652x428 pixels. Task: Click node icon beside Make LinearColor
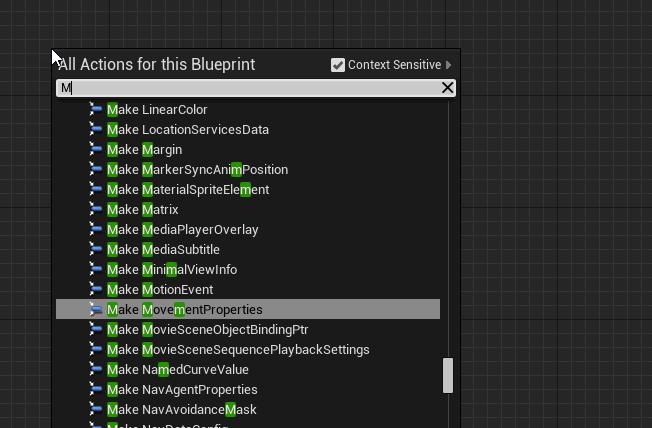96,109
